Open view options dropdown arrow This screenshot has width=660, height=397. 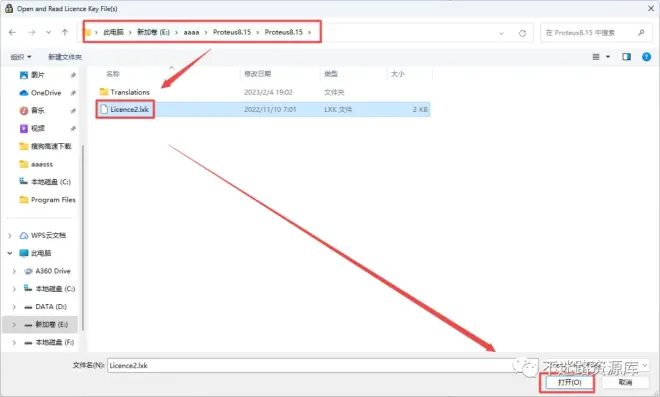point(608,57)
